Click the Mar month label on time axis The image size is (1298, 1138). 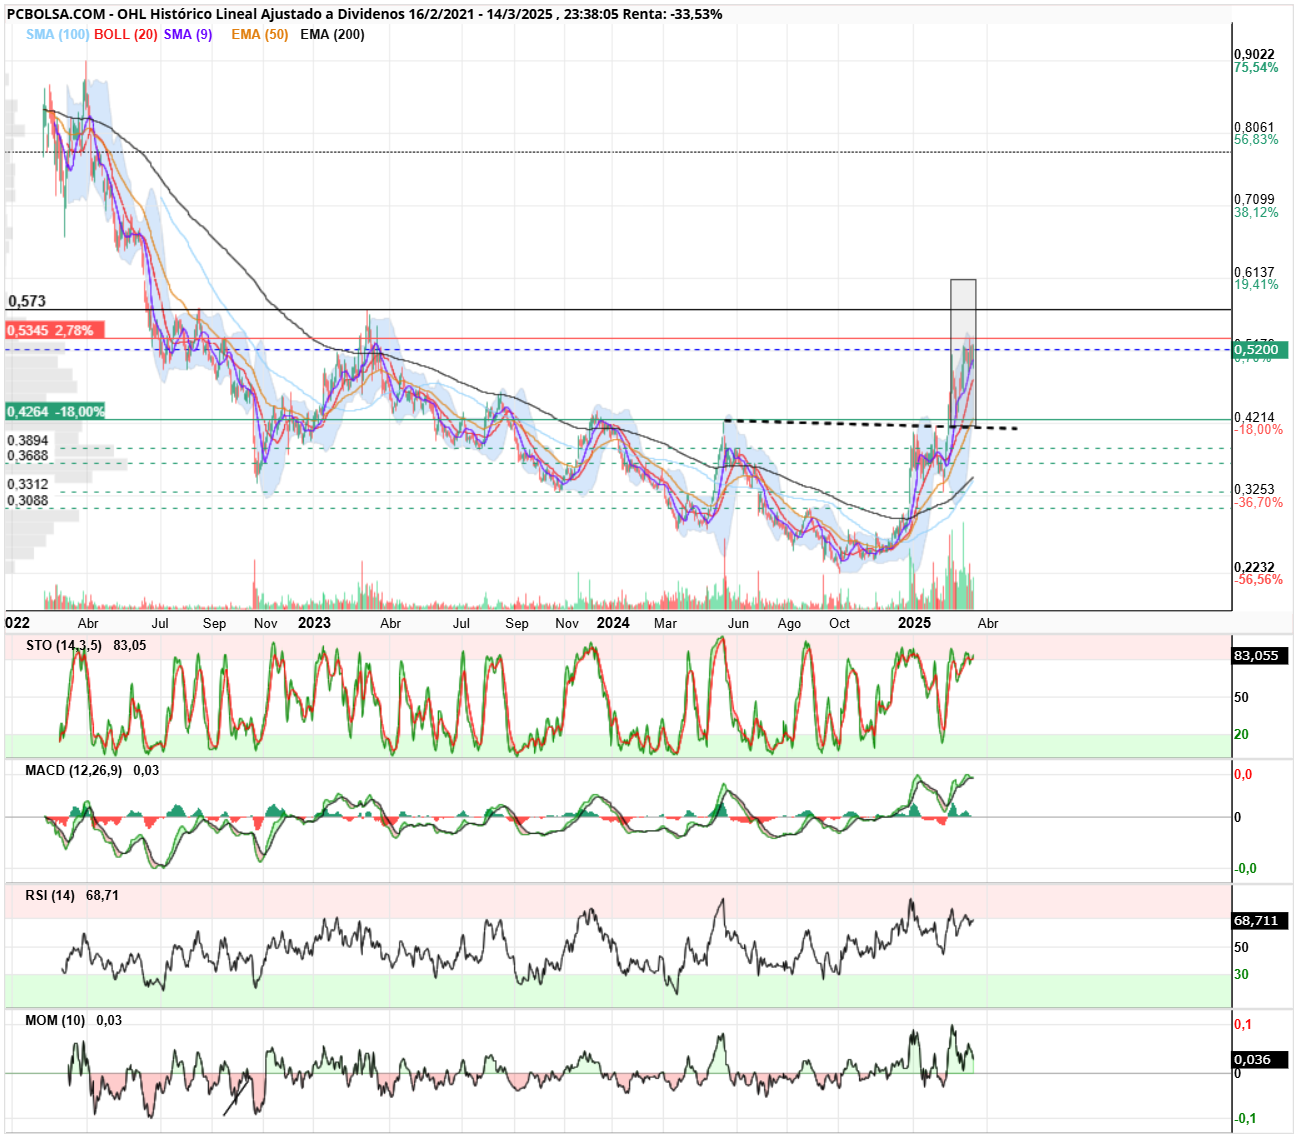point(665,623)
